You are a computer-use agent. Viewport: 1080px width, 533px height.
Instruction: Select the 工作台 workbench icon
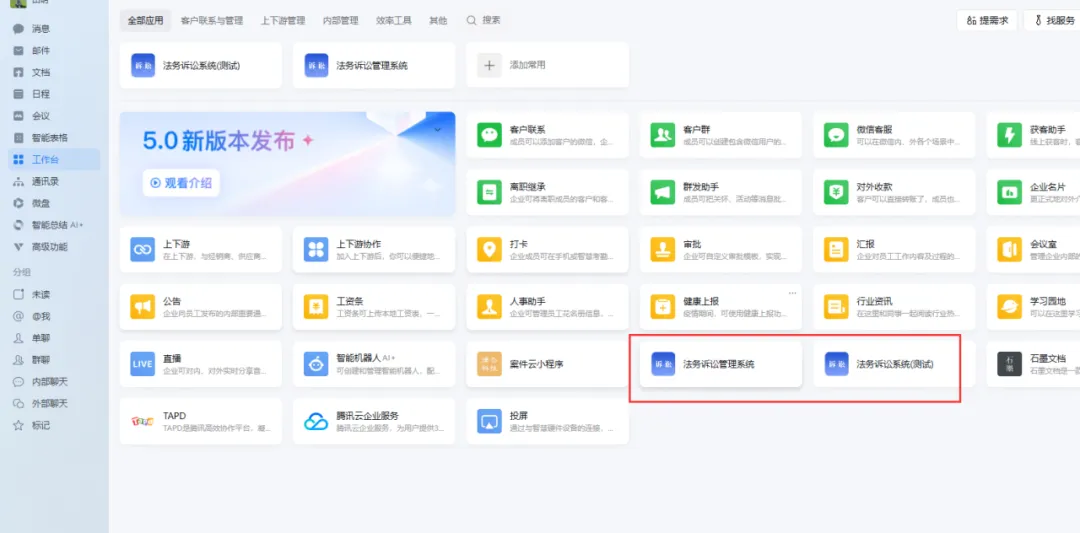[x=19, y=160]
